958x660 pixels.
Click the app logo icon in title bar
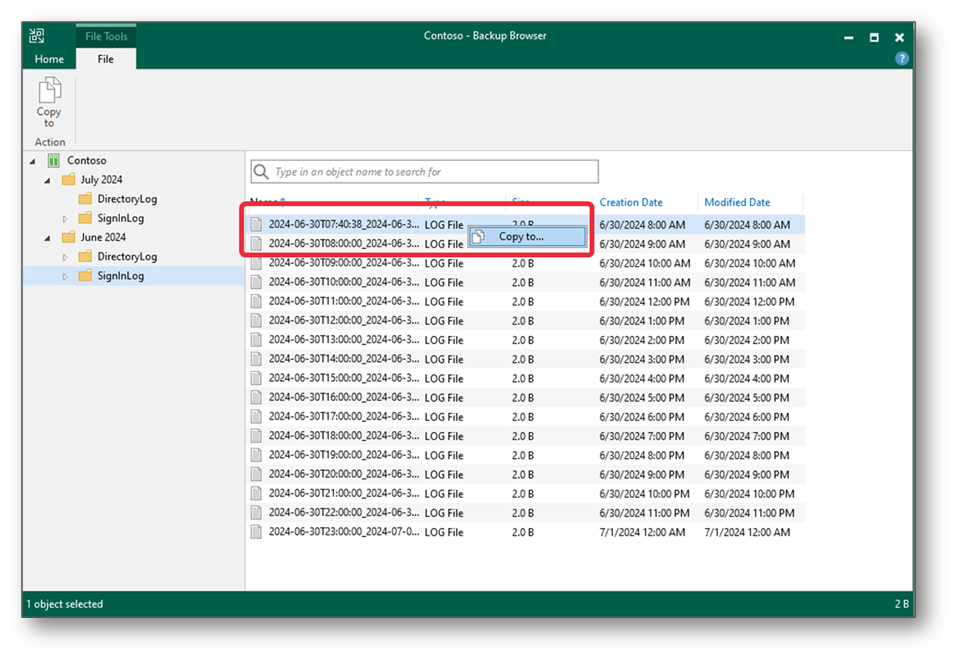pyautogui.click(x=36, y=36)
